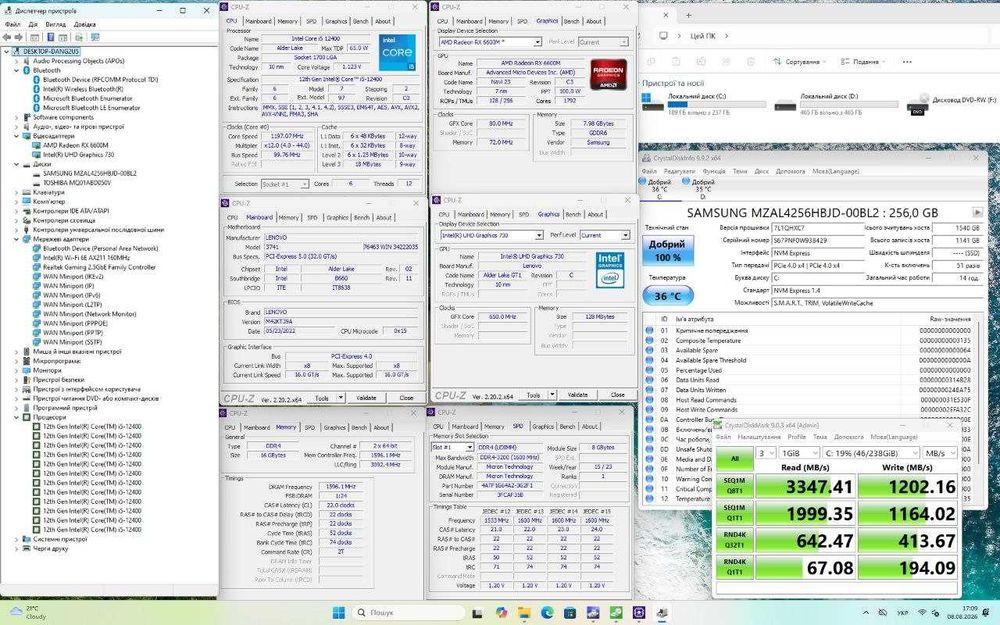Viewport: 1000px width, 625px height.
Task: Open File Explorer from taskbar
Action: pyautogui.click(x=524, y=613)
